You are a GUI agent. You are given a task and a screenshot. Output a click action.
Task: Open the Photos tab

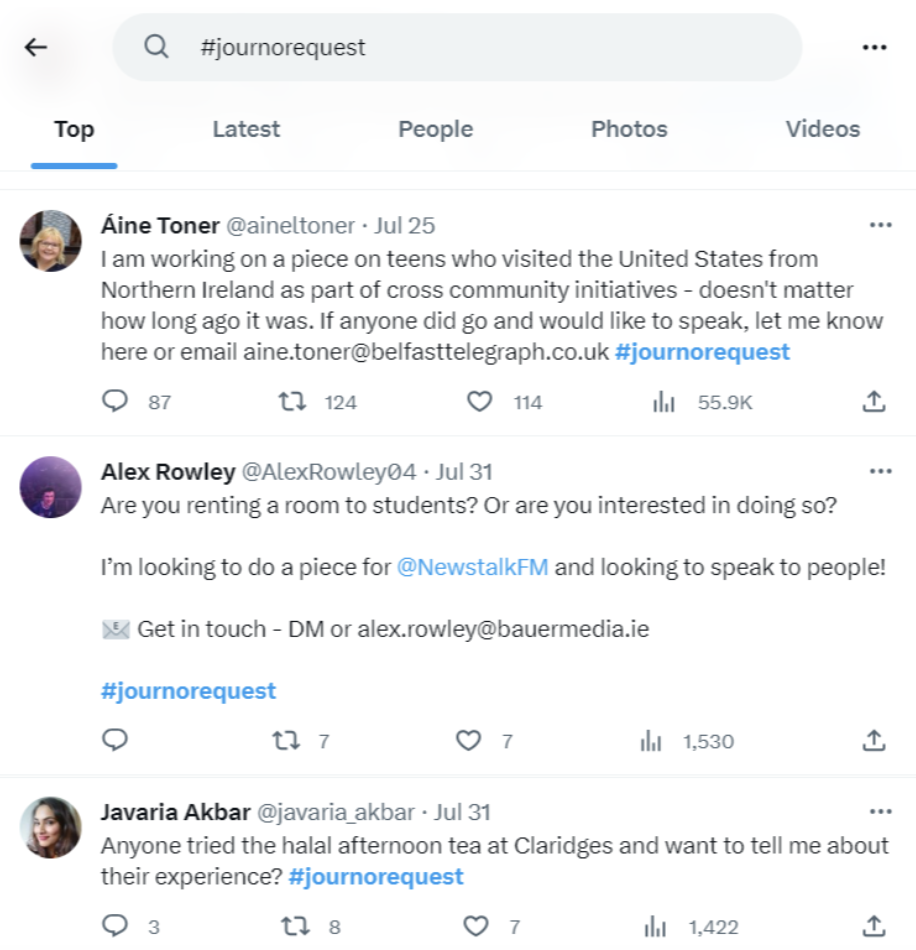click(629, 128)
